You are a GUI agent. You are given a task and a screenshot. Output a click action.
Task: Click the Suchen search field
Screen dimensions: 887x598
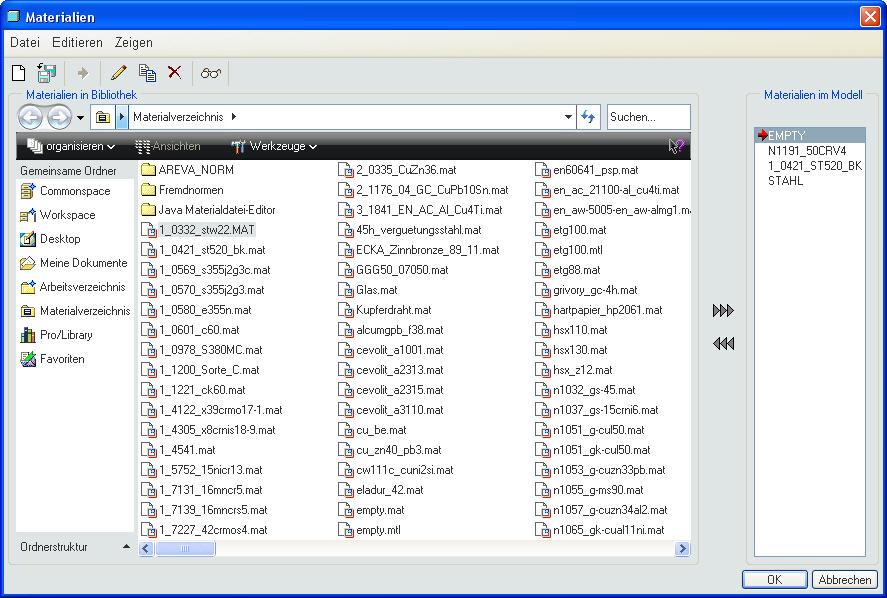point(648,117)
